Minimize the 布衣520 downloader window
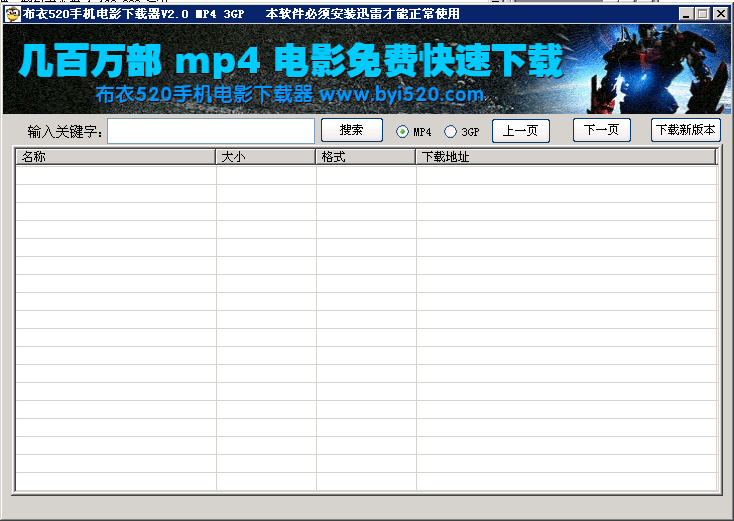 pyautogui.click(x=686, y=14)
